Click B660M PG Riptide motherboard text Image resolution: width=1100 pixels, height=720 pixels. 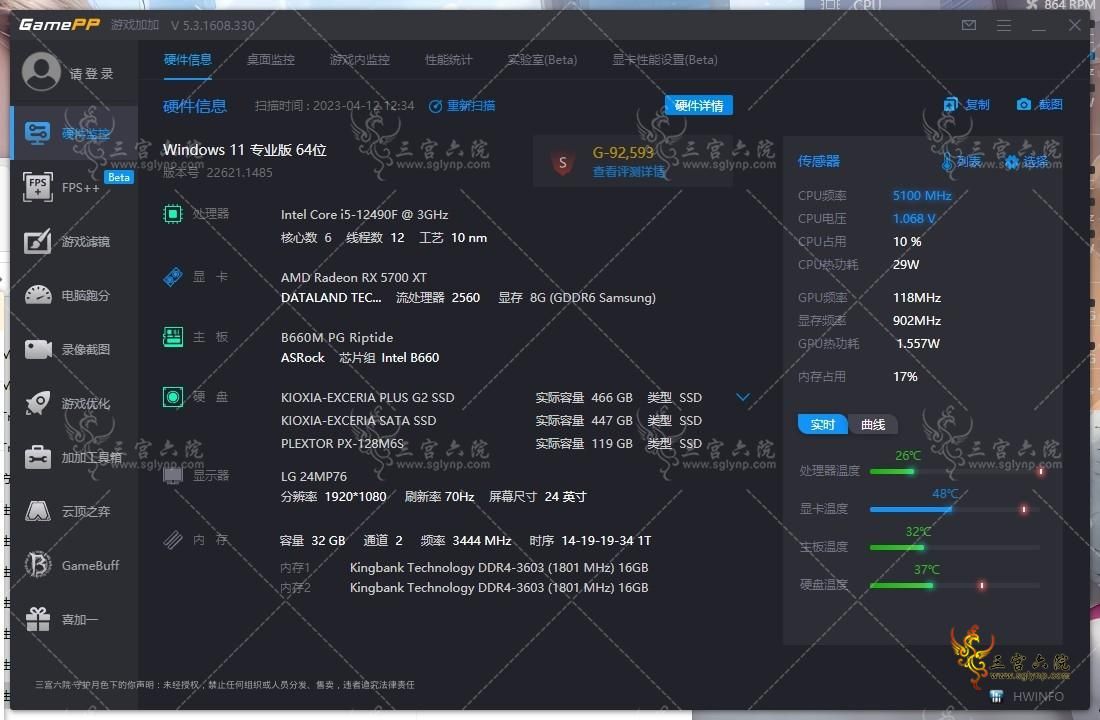pyautogui.click(x=337, y=338)
